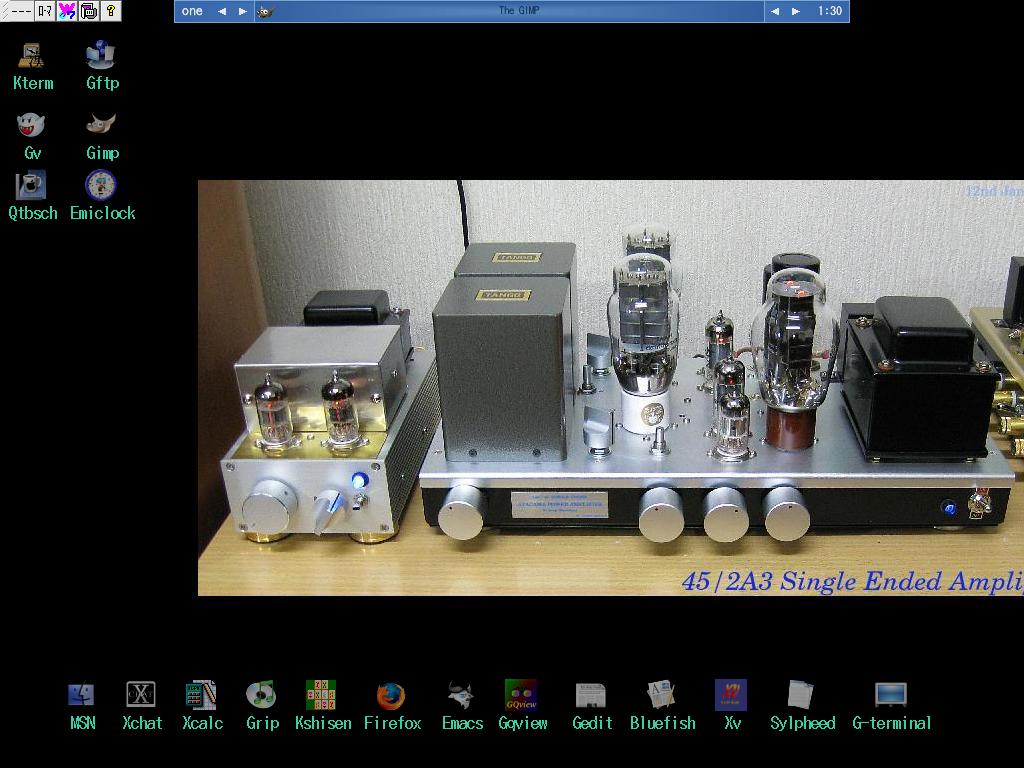Viewport: 1024px width, 768px height.
Task: Click the yellow question mark help button
Action: click(111, 11)
